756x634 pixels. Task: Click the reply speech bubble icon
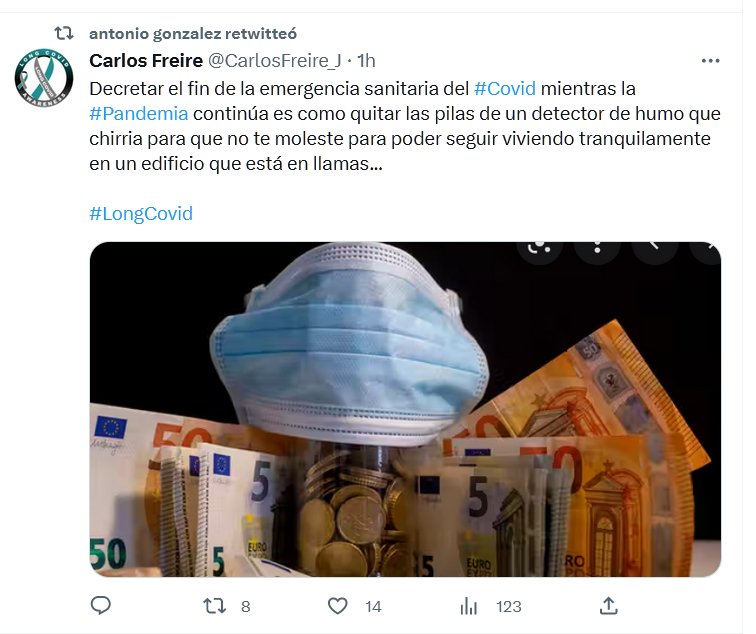click(x=101, y=606)
